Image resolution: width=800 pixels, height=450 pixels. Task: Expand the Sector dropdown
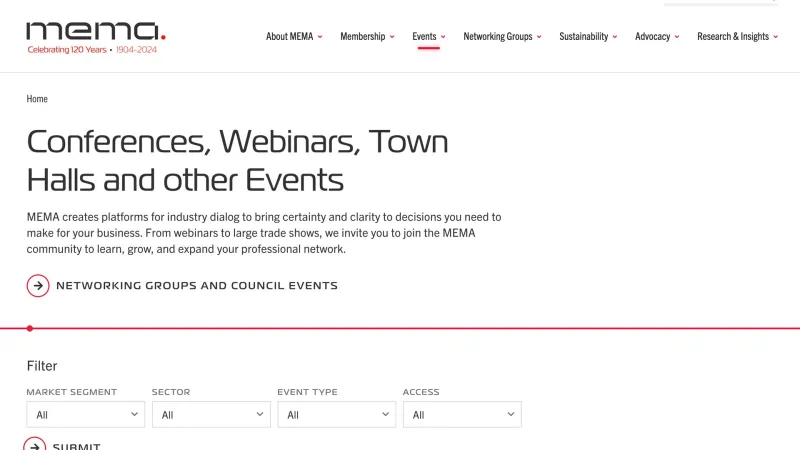pos(211,414)
